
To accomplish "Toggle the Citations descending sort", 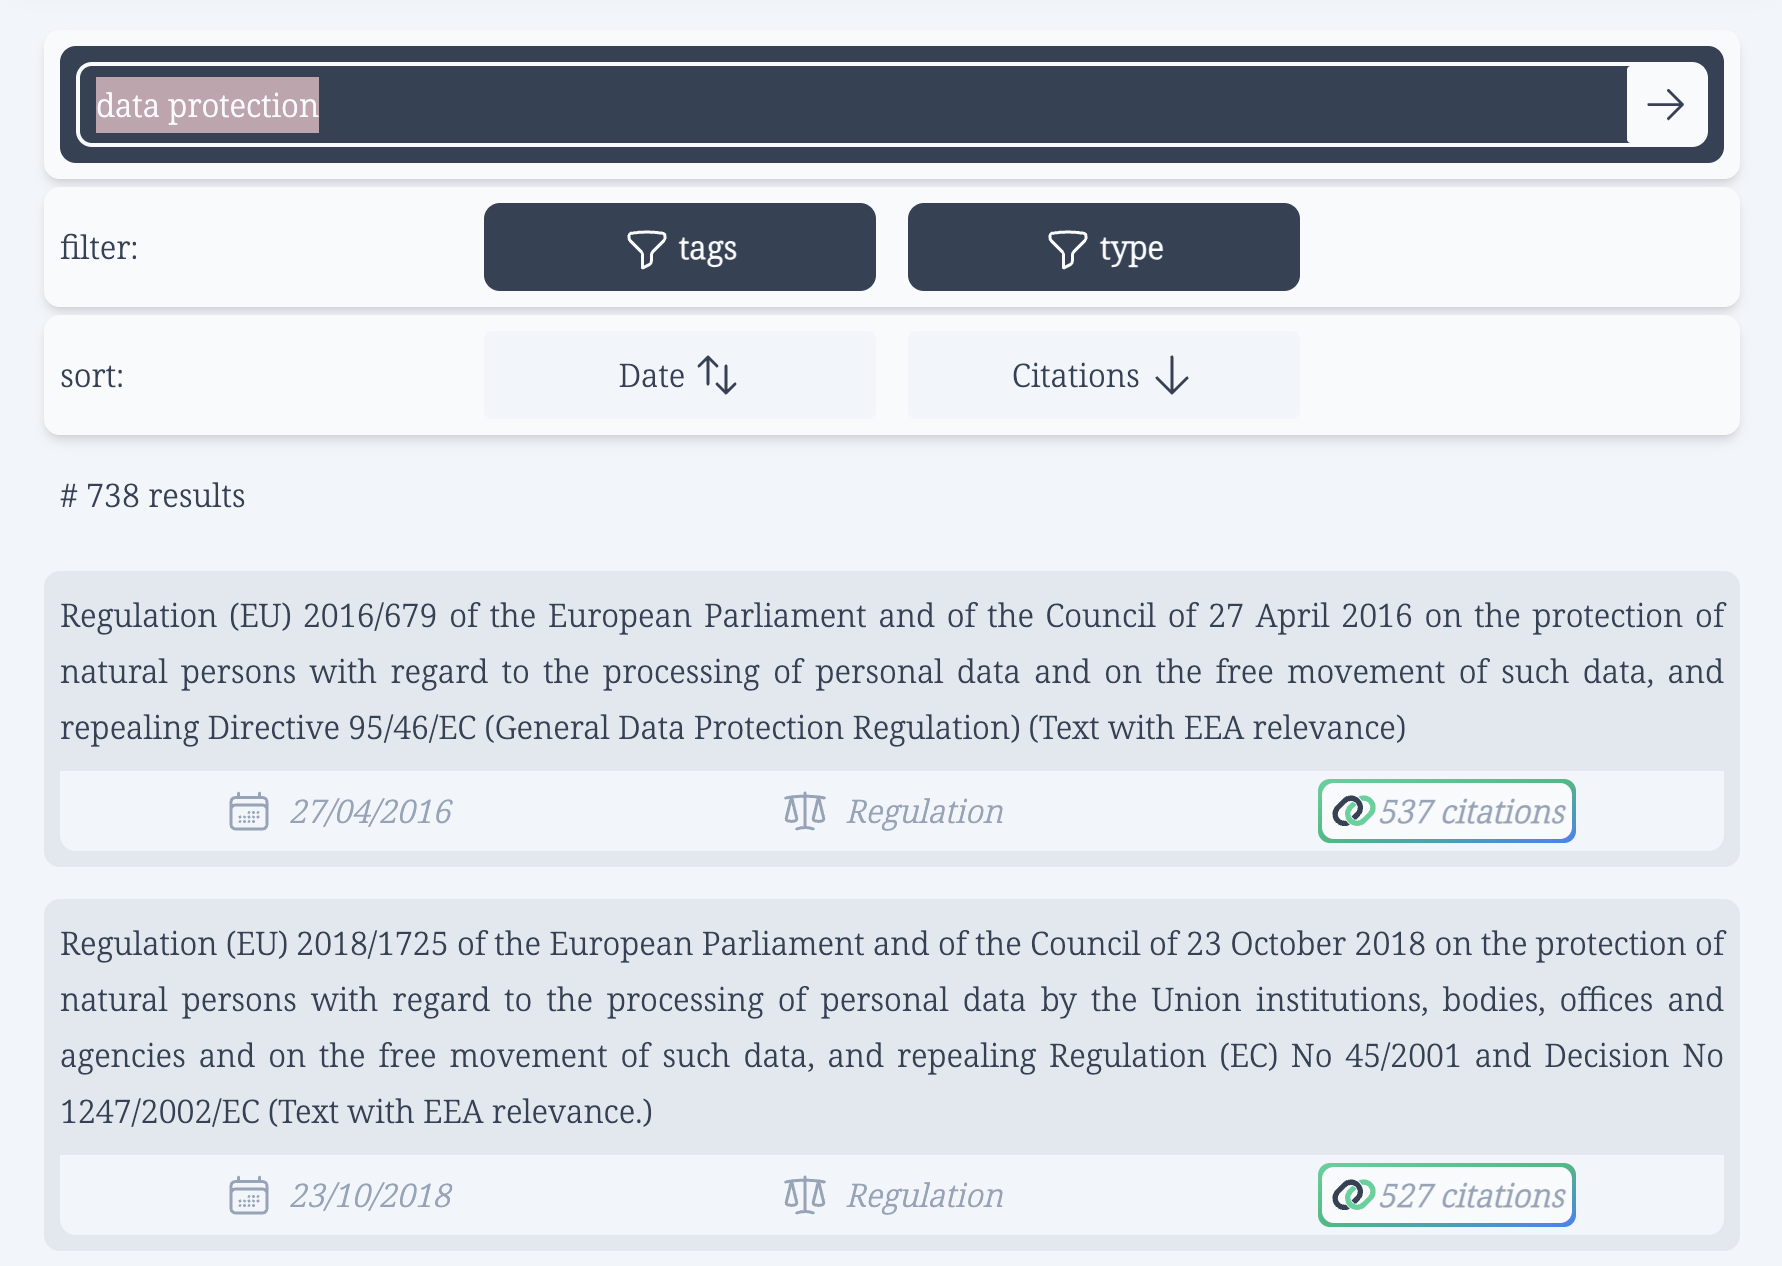I will click(1103, 376).
